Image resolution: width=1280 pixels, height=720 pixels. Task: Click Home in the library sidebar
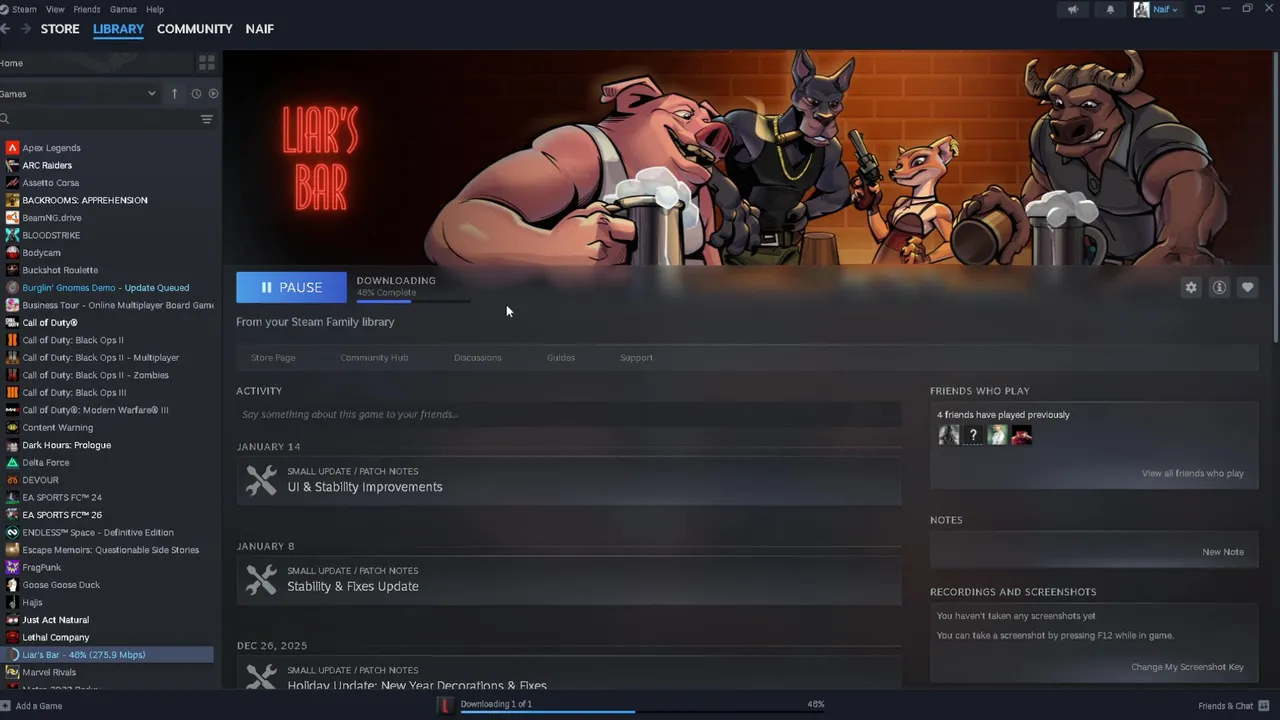pos(12,63)
